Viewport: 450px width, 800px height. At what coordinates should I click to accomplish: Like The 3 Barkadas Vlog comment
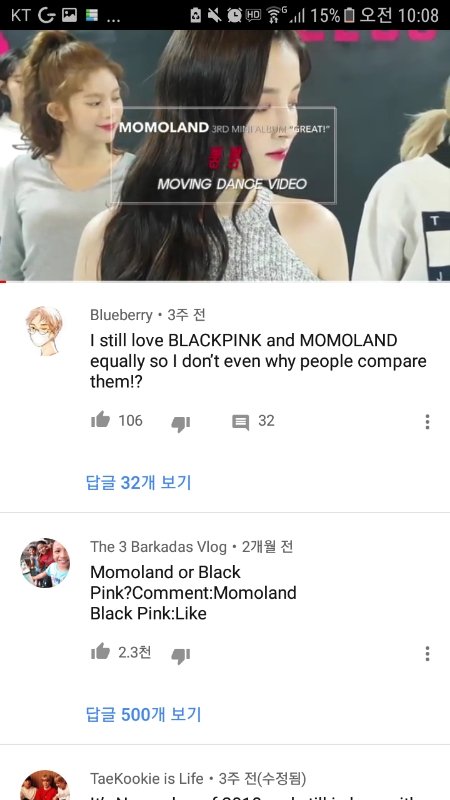(x=101, y=652)
